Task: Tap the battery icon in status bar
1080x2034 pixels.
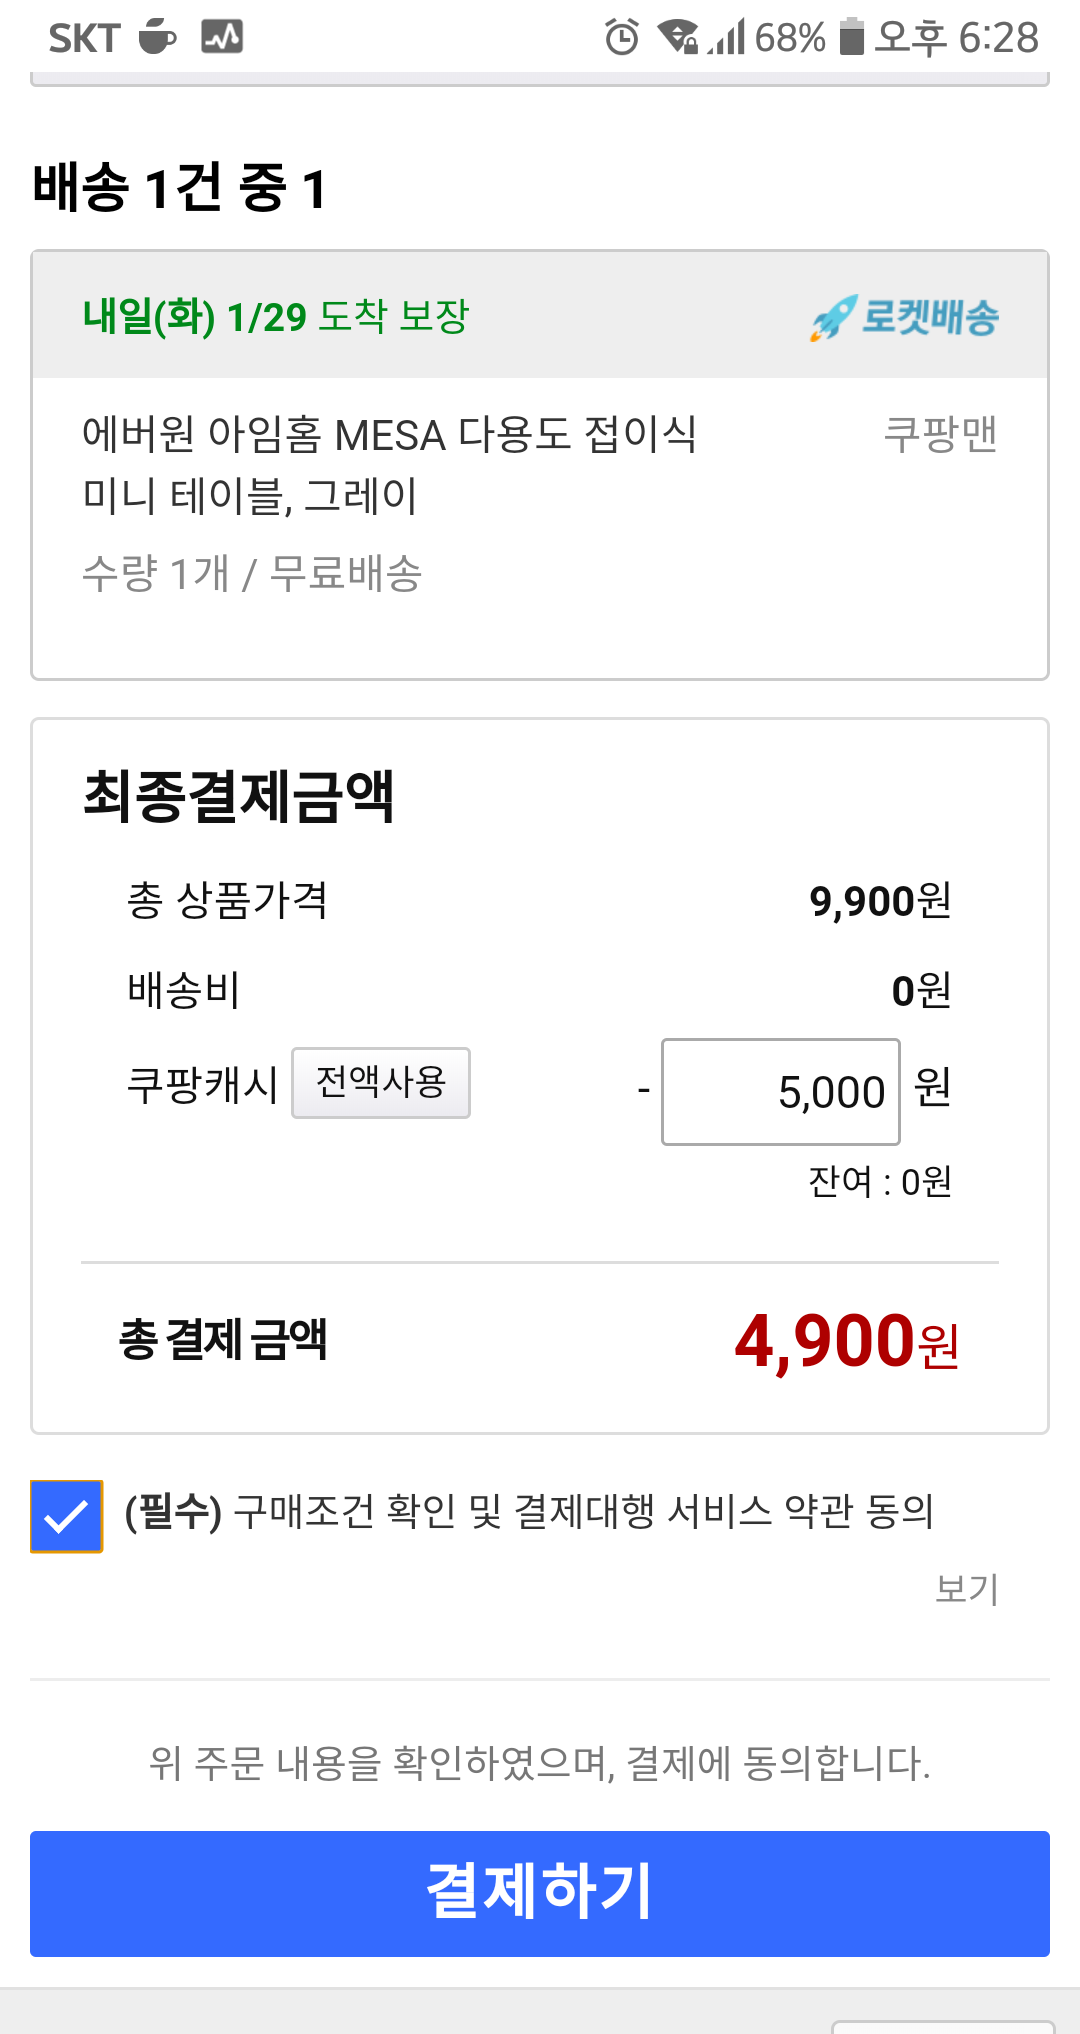Action: point(851,37)
